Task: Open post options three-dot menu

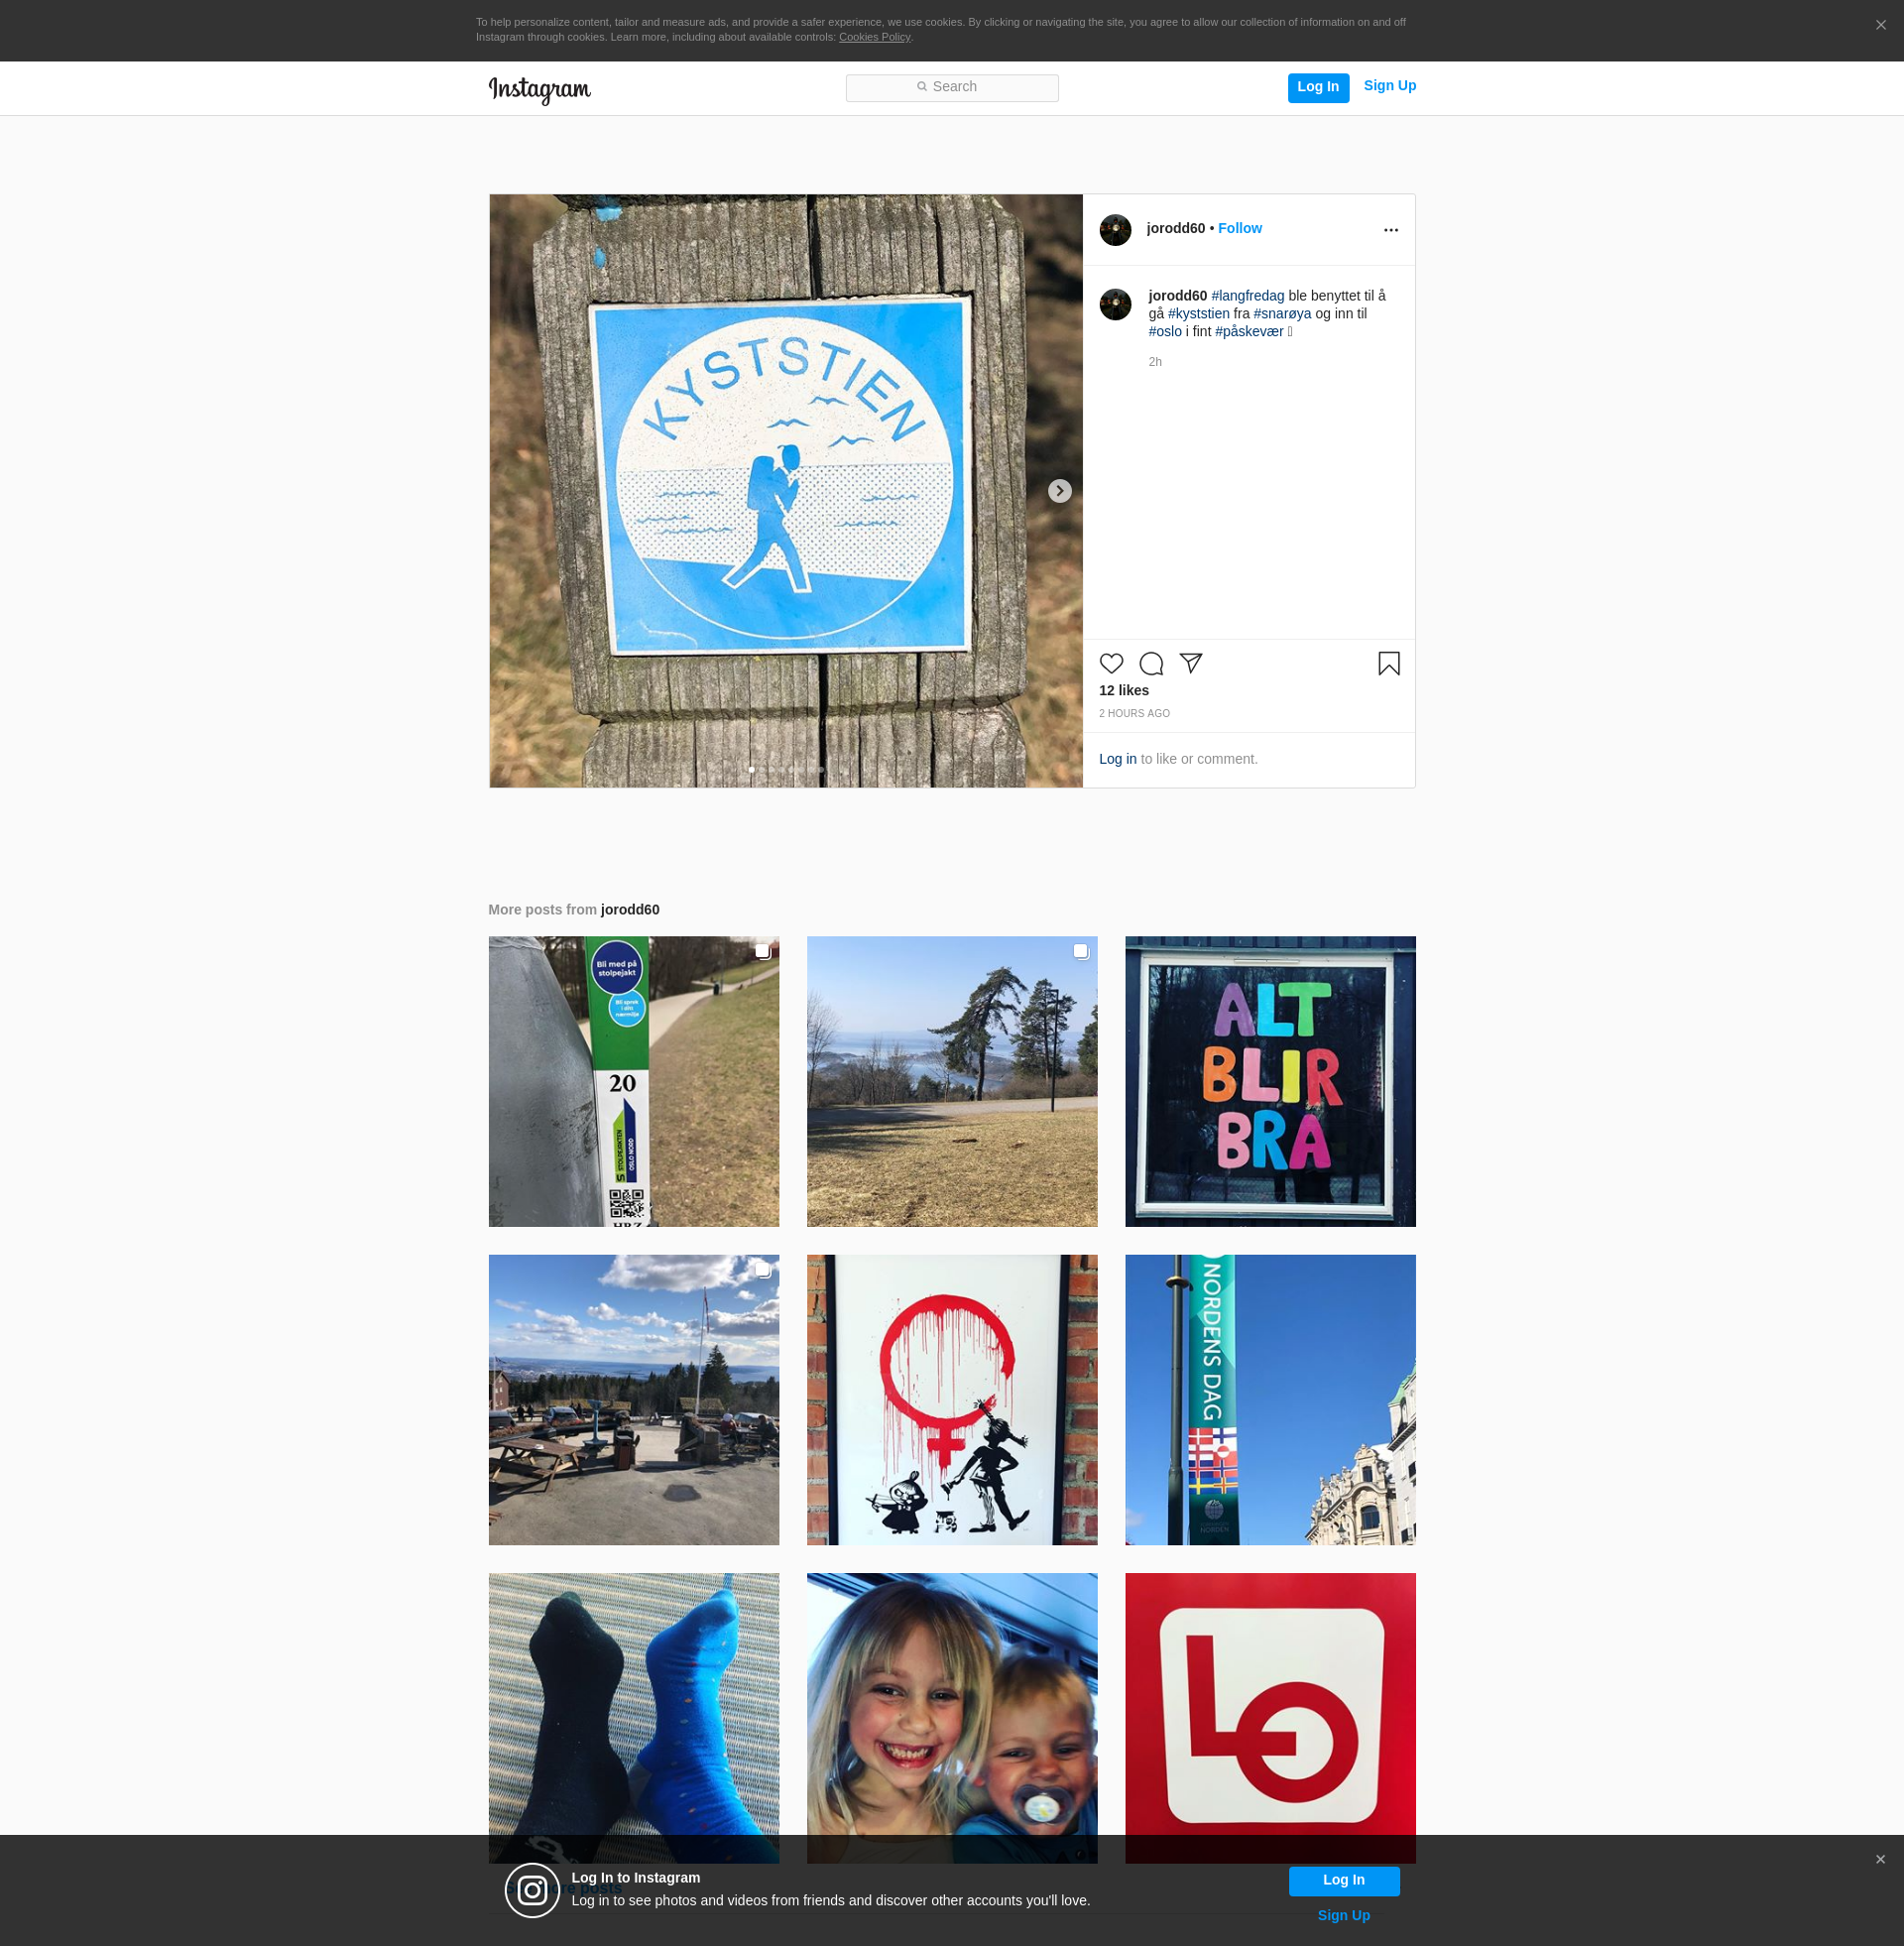Action: (x=1390, y=230)
